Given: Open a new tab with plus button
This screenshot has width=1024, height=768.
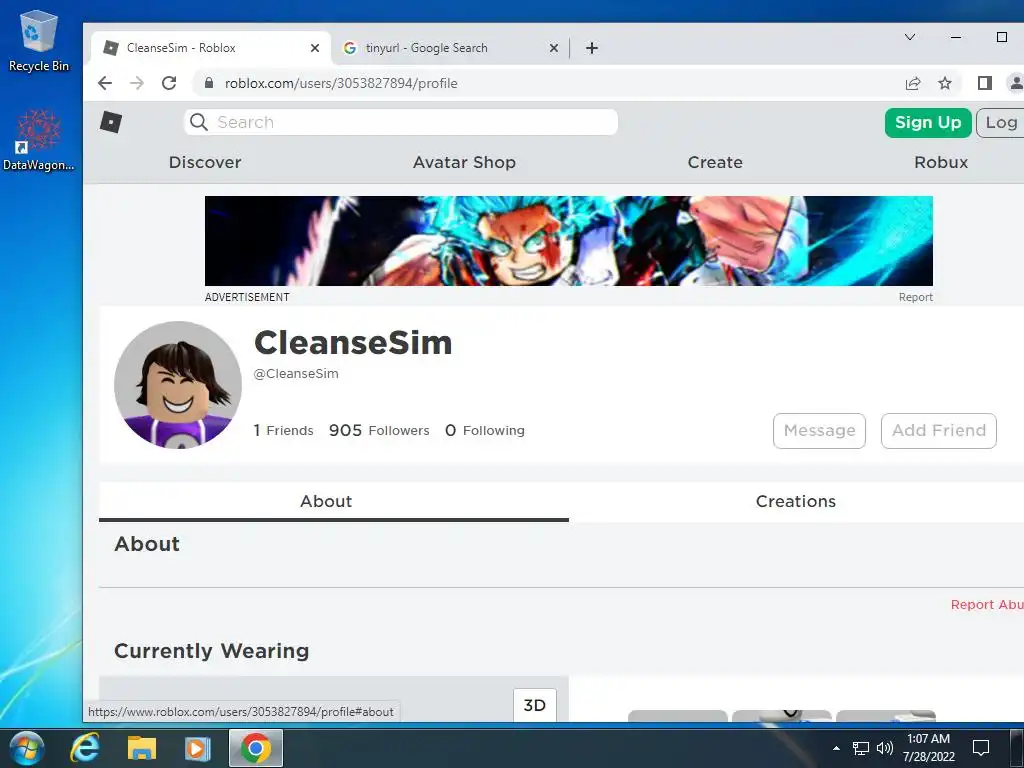Looking at the screenshot, I should point(592,48).
